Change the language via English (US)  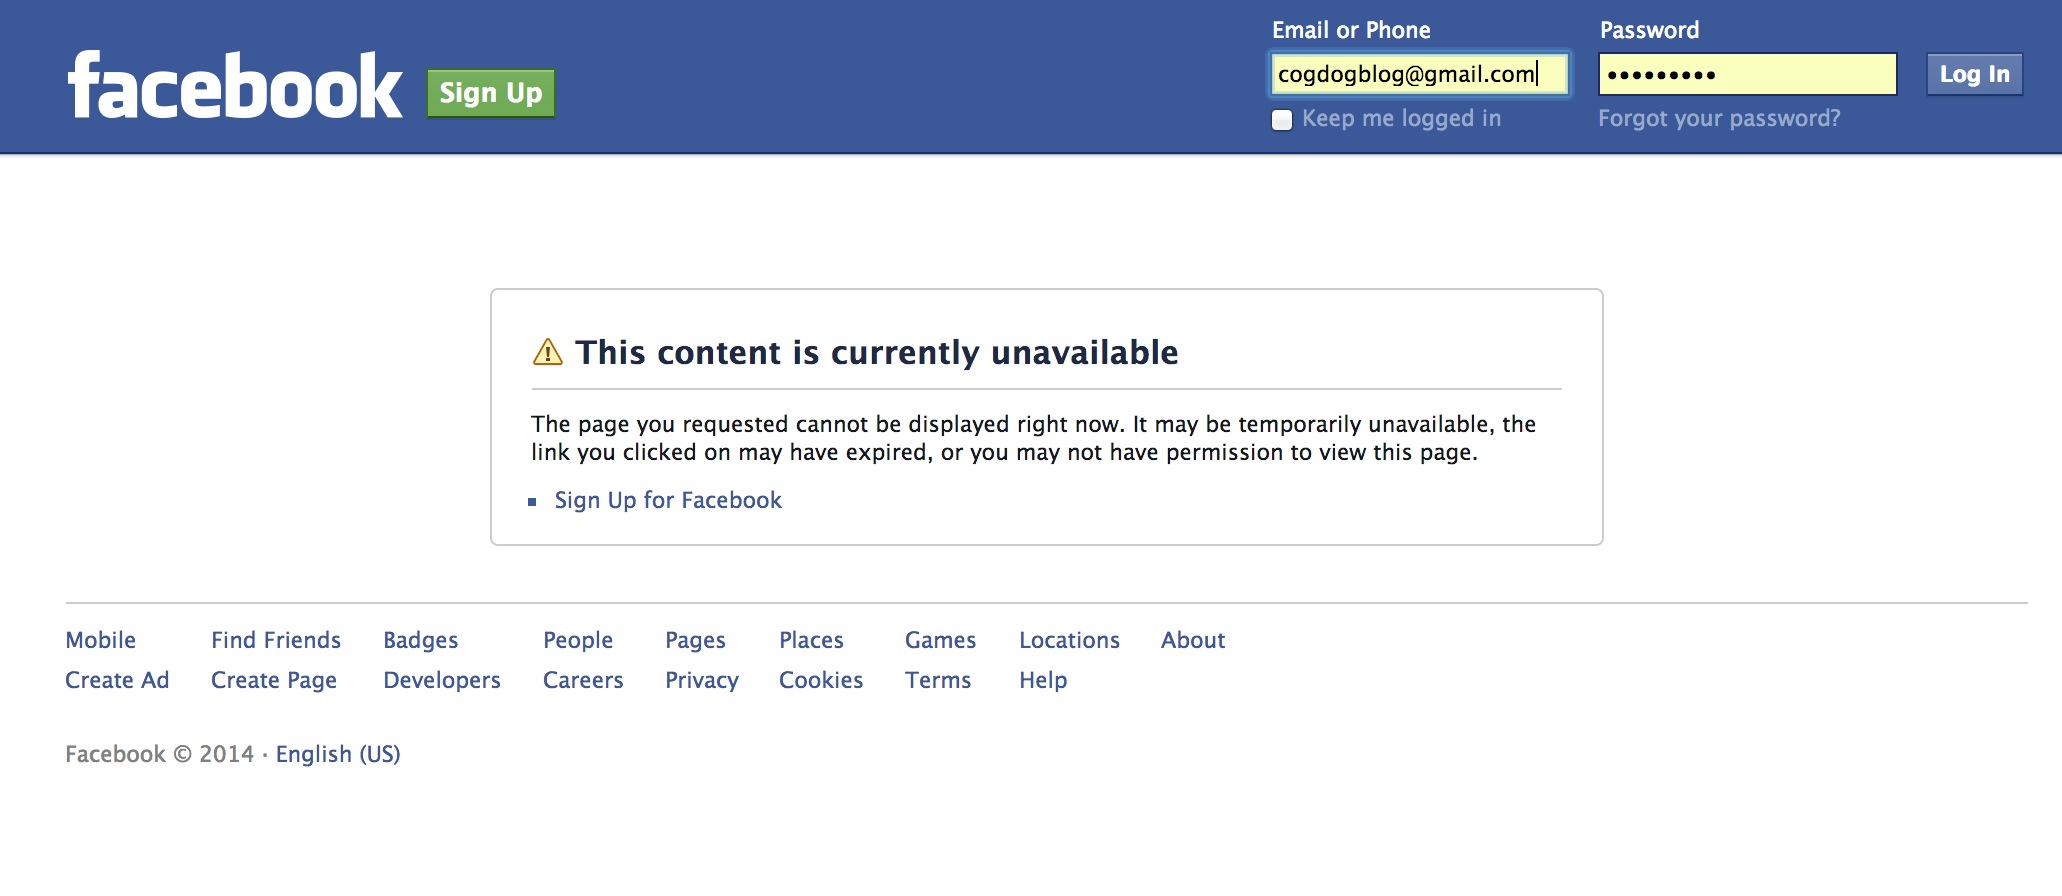click(337, 753)
